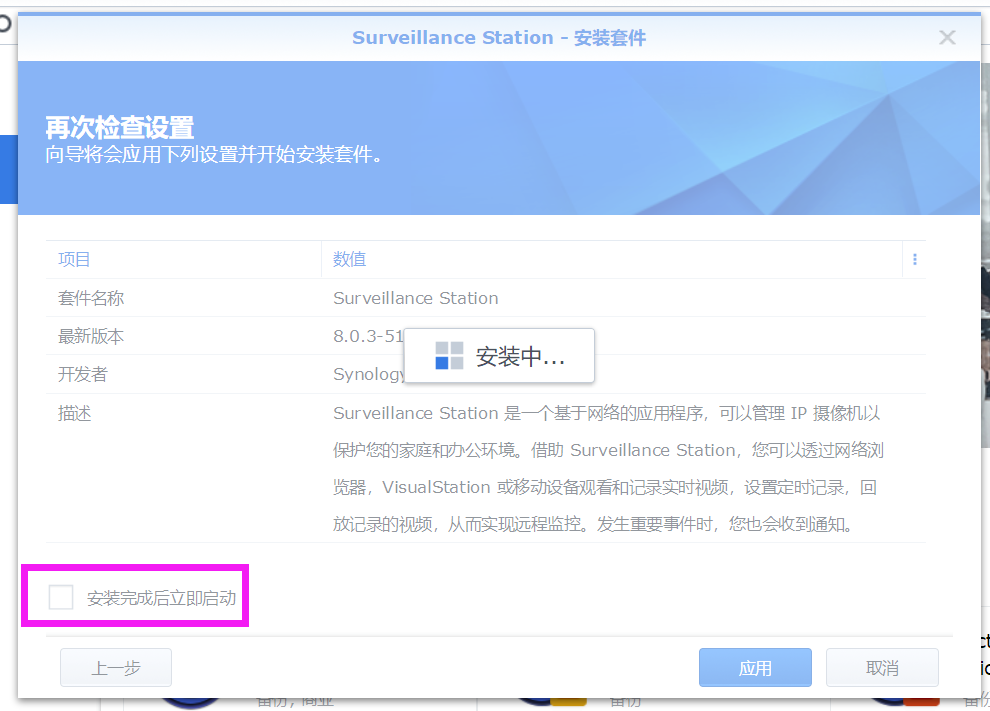This screenshot has height=711, width=990.
Task: Click the dialog title Surveillance Station - 安装套件
Action: pyautogui.click(x=499, y=38)
